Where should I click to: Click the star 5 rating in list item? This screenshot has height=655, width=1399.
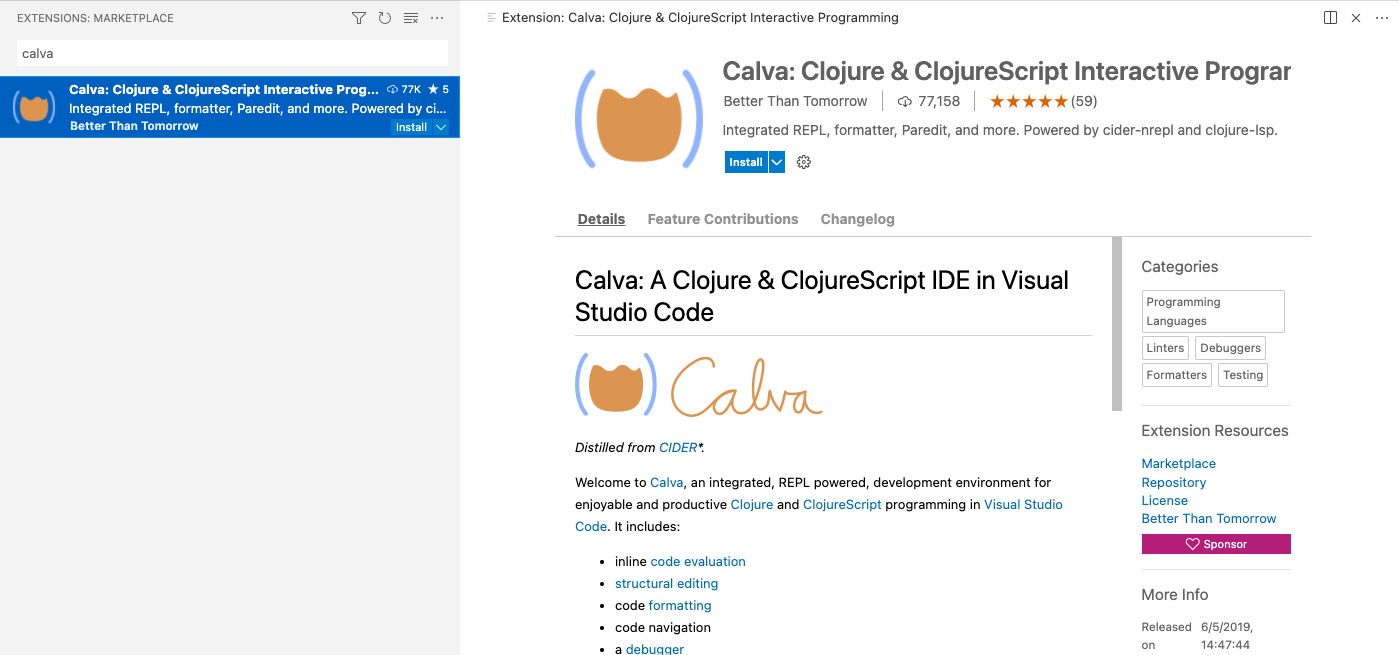pyautogui.click(x=438, y=89)
